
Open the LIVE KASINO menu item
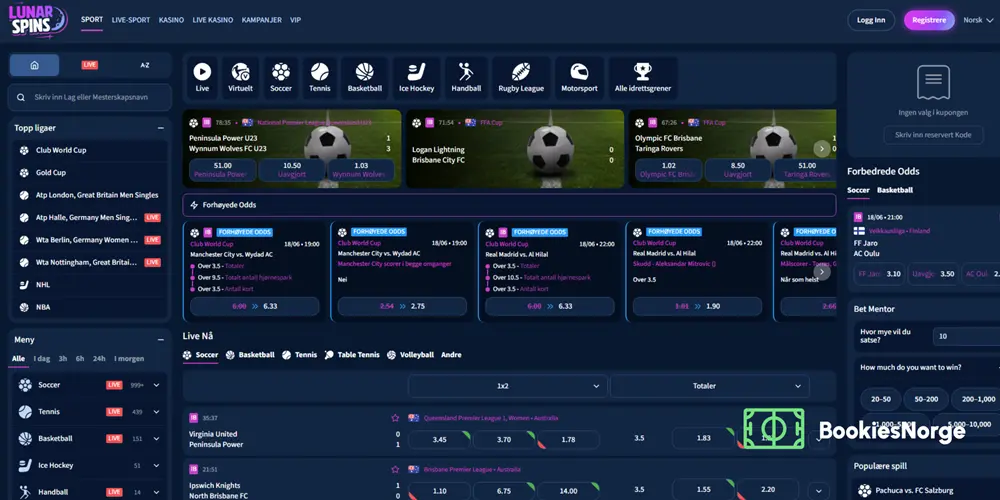click(x=212, y=20)
